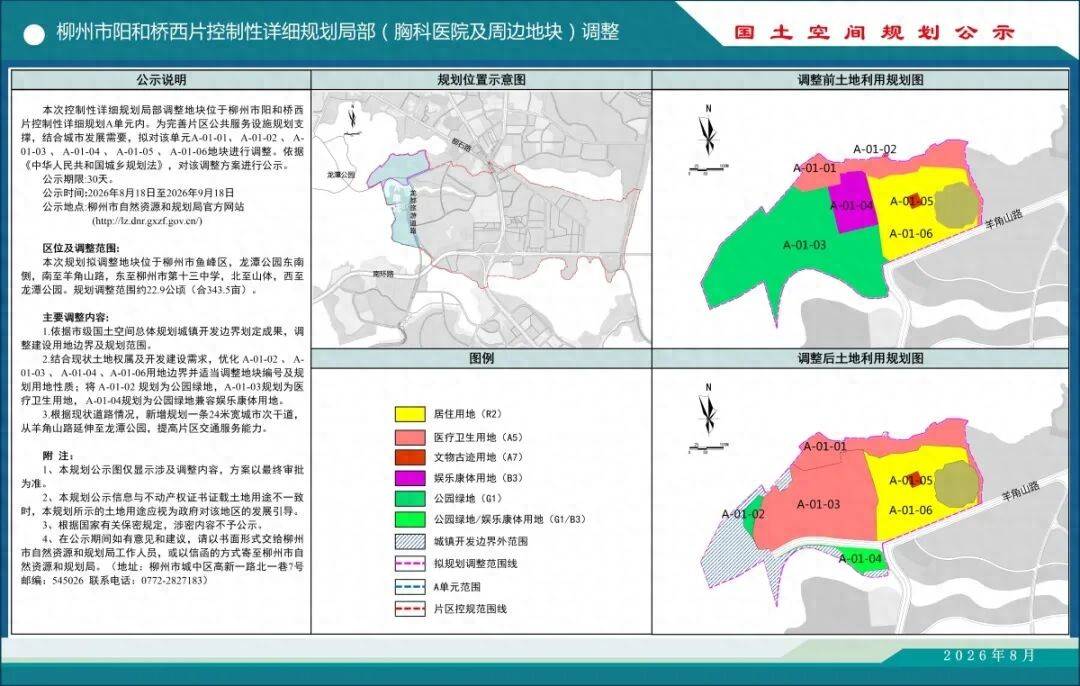
Task: Select the 公示说明 panel header
Action: pyautogui.click(x=161, y=80)
